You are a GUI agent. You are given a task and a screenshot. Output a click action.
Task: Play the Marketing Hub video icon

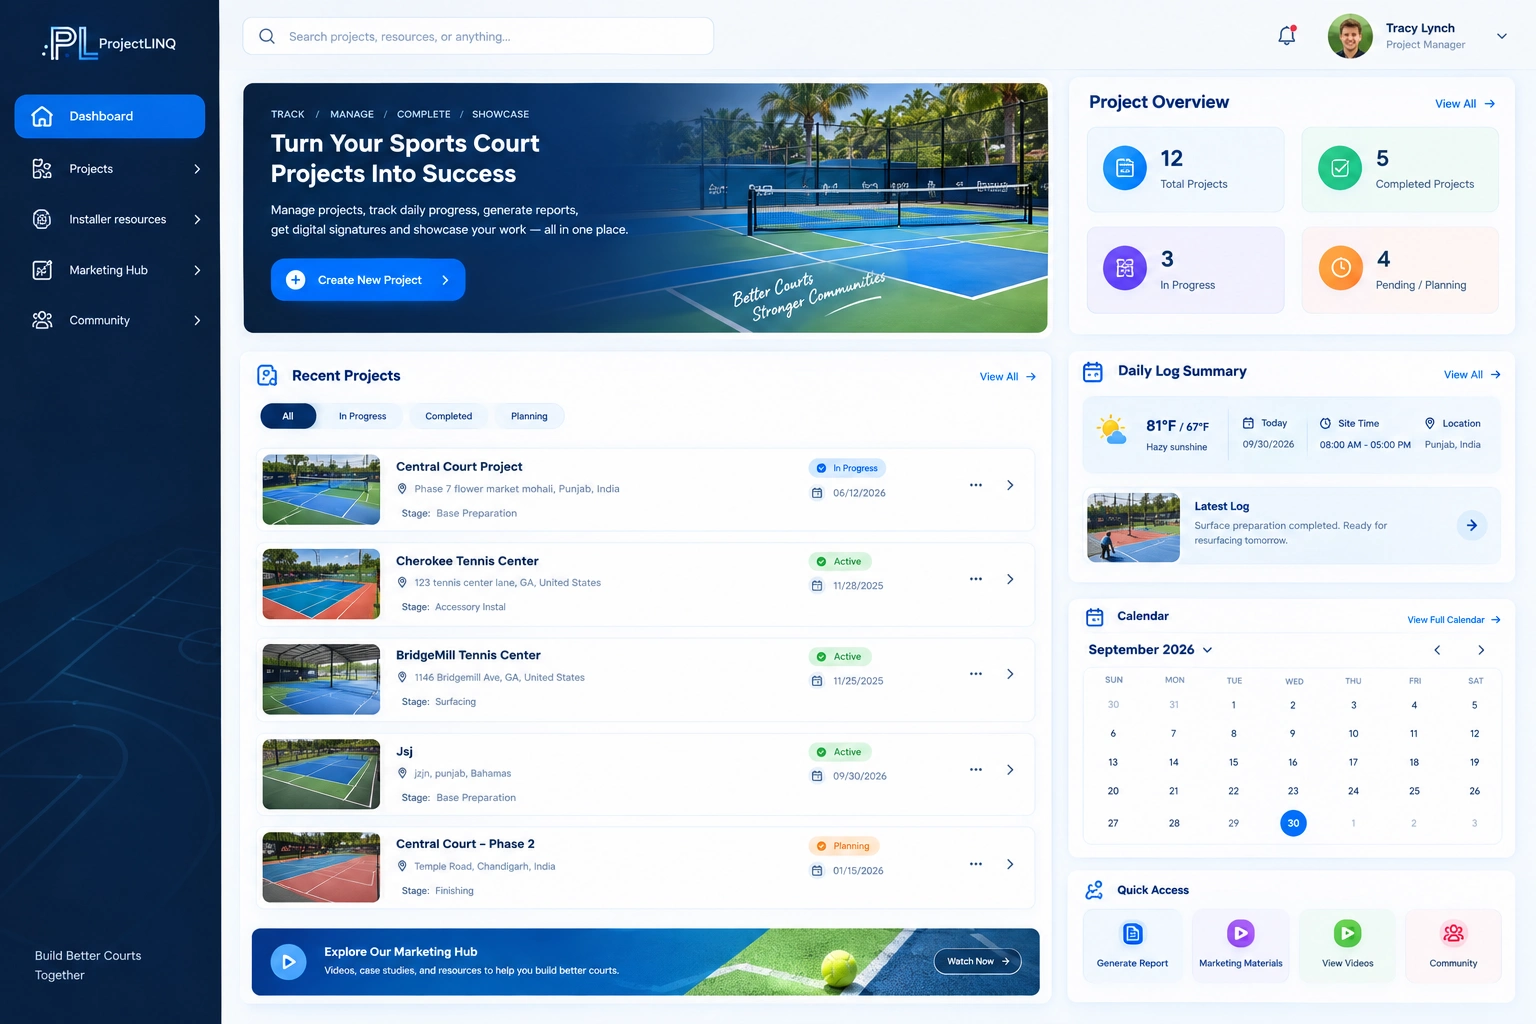click(x=288, y=962)
